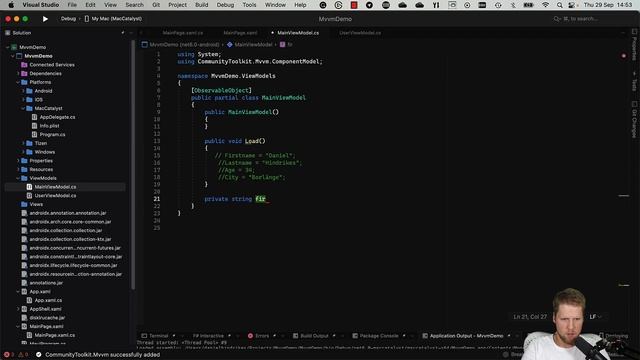Collapse the MvvmDemo solution node
Screen dimensions: 640x360
pyautogui.click(x=8, y=47)
